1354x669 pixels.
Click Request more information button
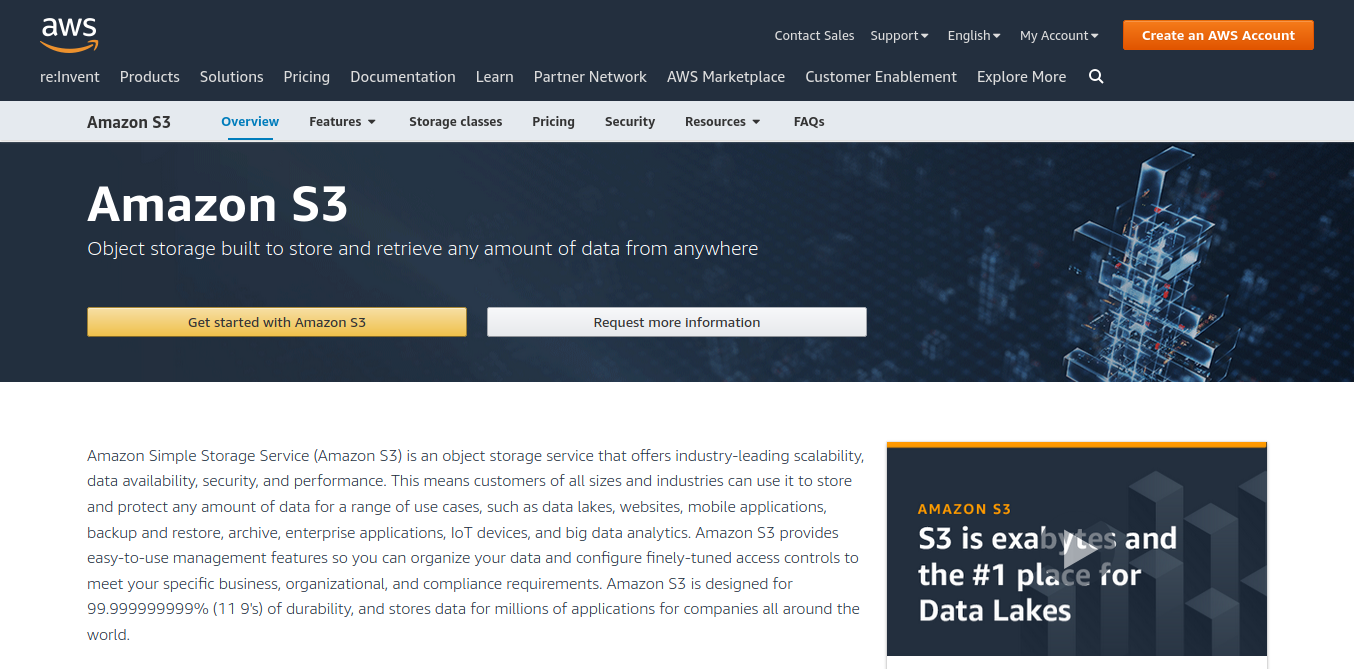click(677, 322)
